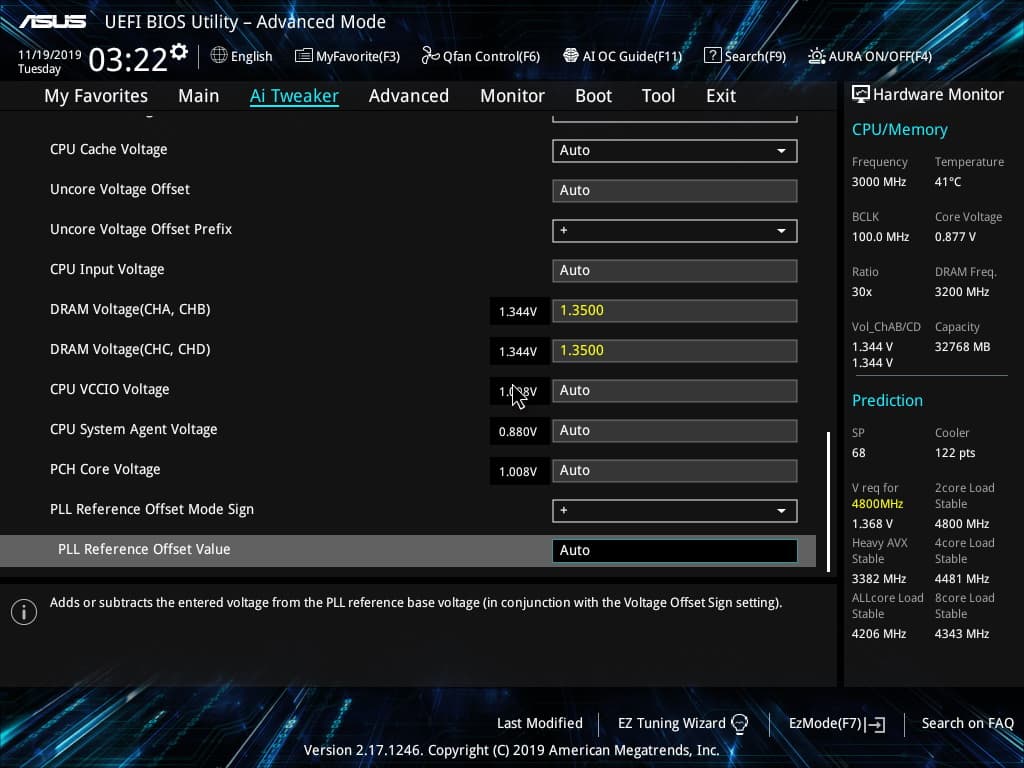The width and height of the screenshot is (1024, 768).
Task: Toggle AURA ON/OFF(F4)
Action: pyautogui.click(x=870, y=56)
